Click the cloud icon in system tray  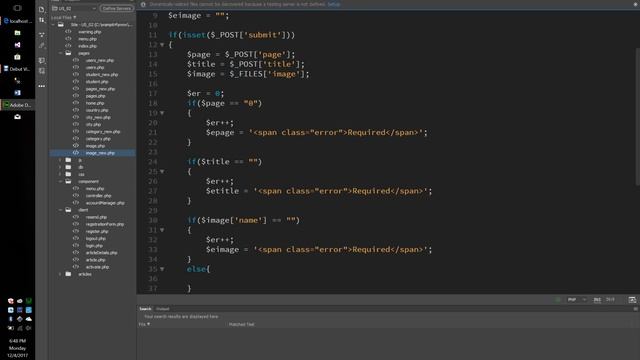pos(29,319)
